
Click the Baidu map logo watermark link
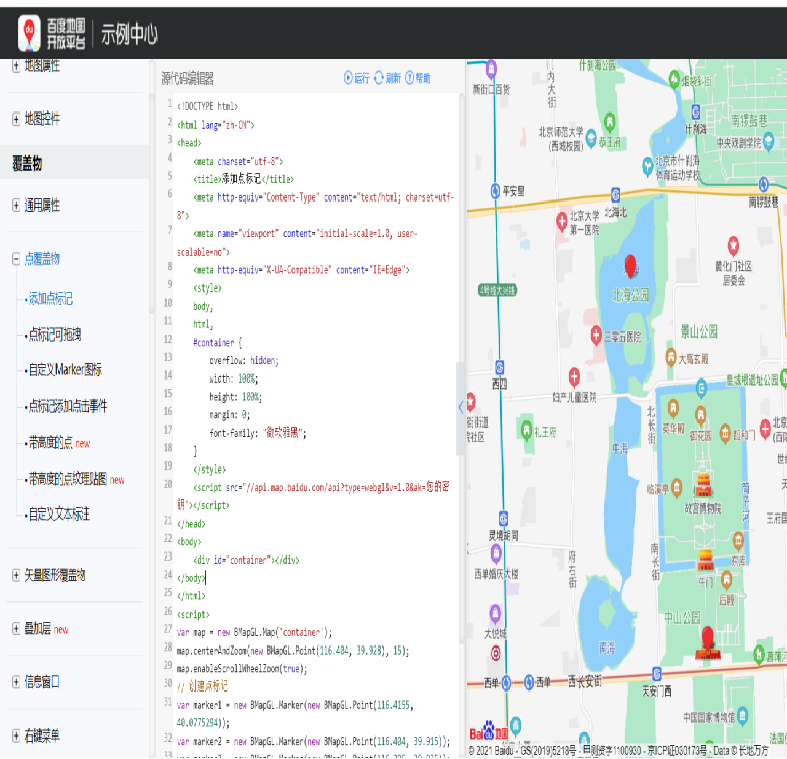[x=489, y=732]
